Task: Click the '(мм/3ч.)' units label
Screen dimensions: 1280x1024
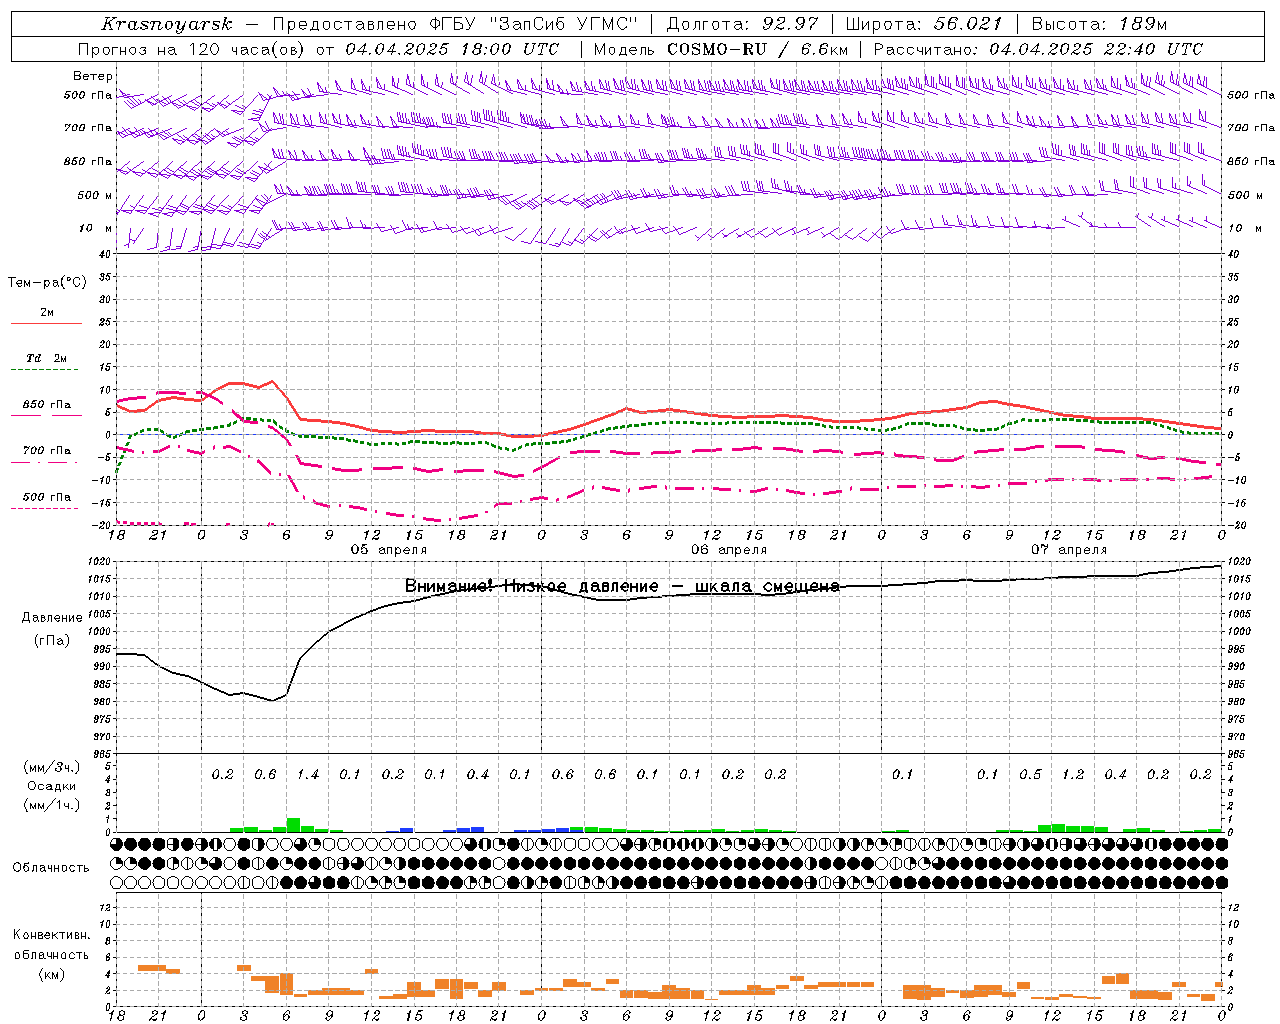Action: 51,767
